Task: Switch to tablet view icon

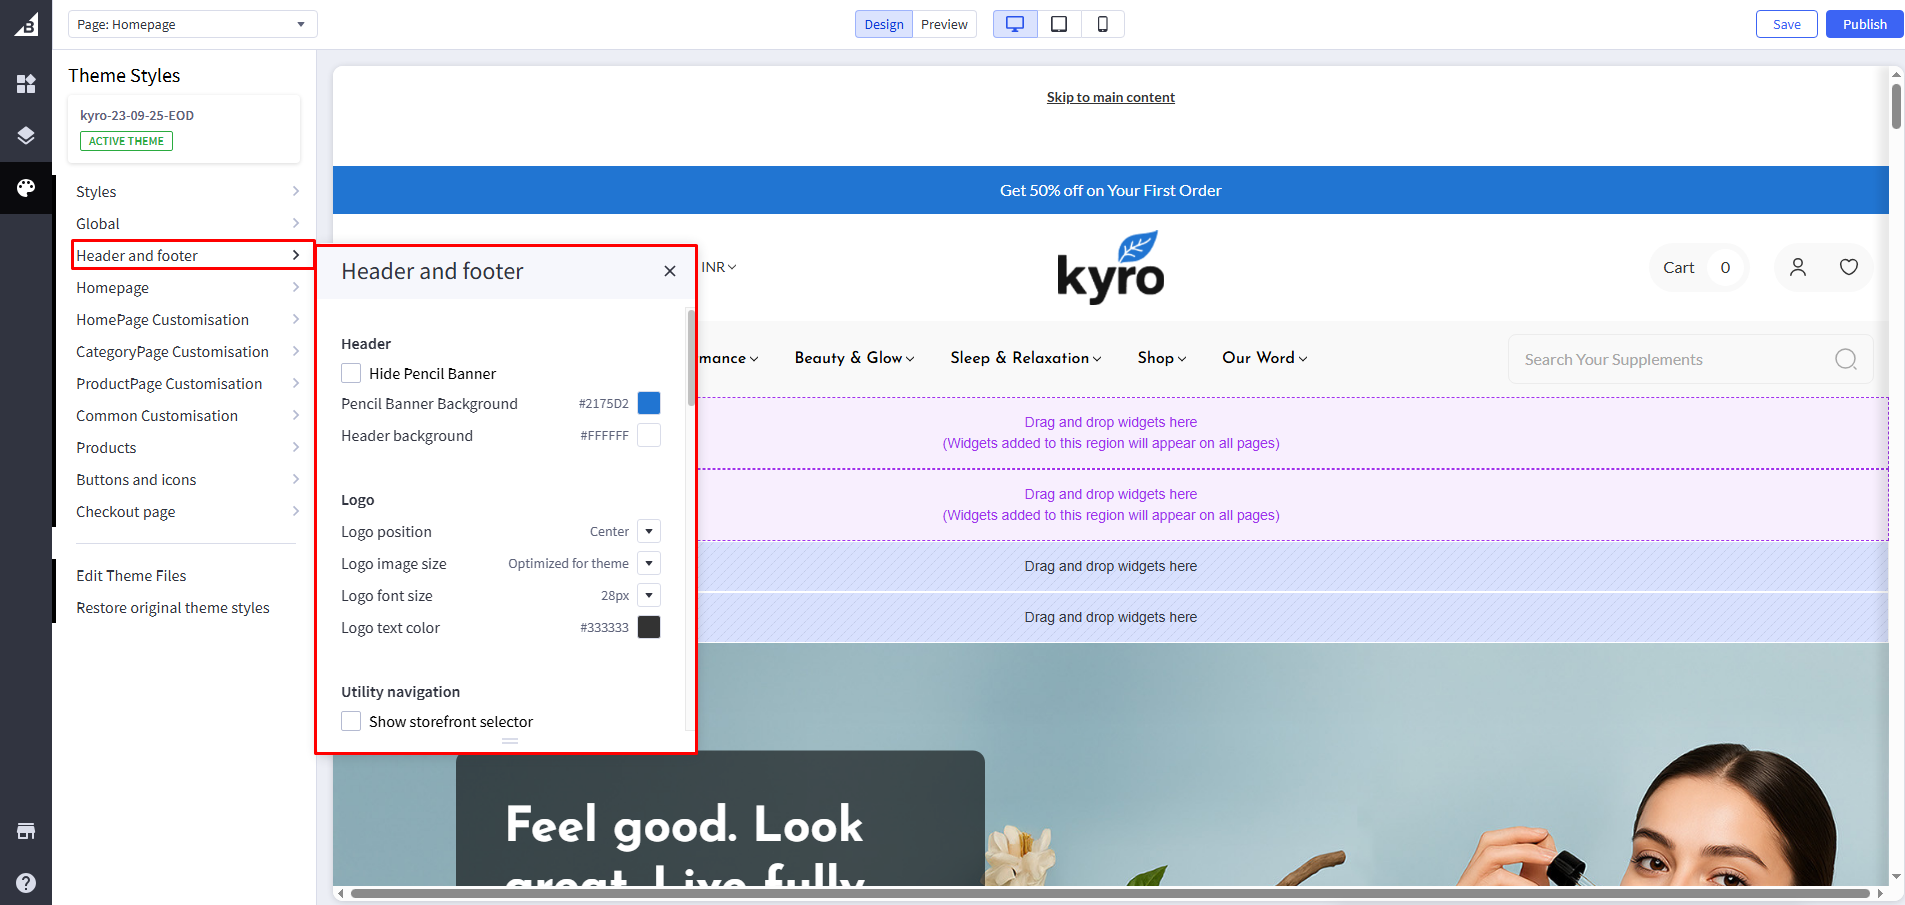Action: click(1059, 24)
